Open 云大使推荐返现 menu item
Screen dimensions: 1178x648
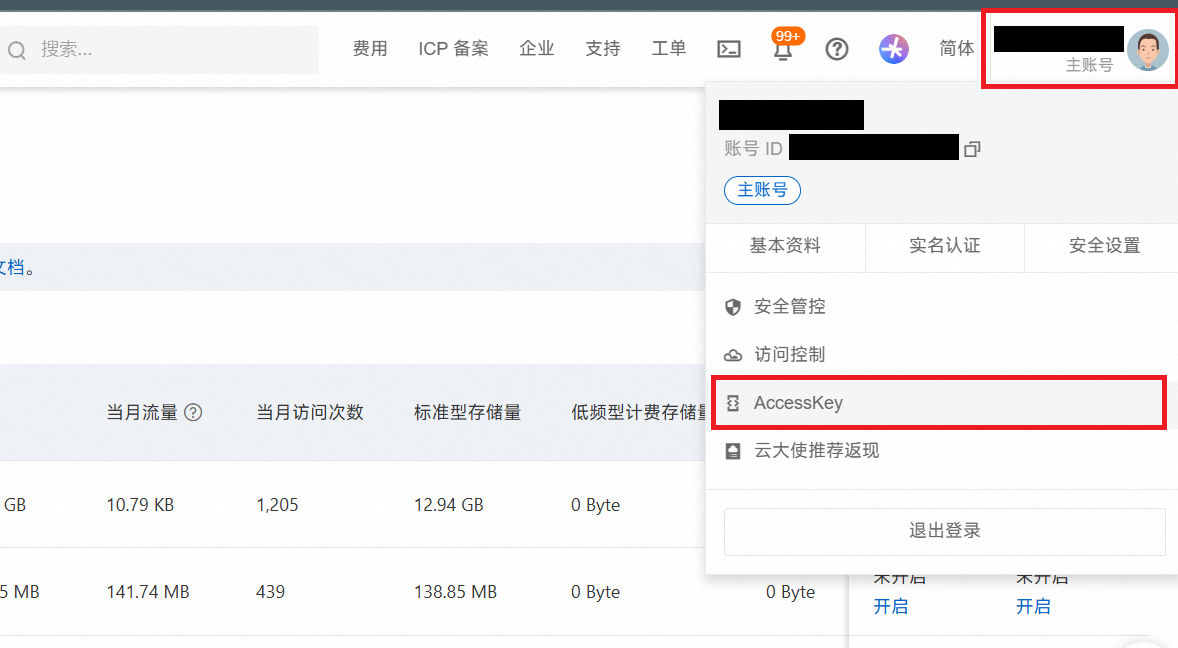[x=816, y=451]
